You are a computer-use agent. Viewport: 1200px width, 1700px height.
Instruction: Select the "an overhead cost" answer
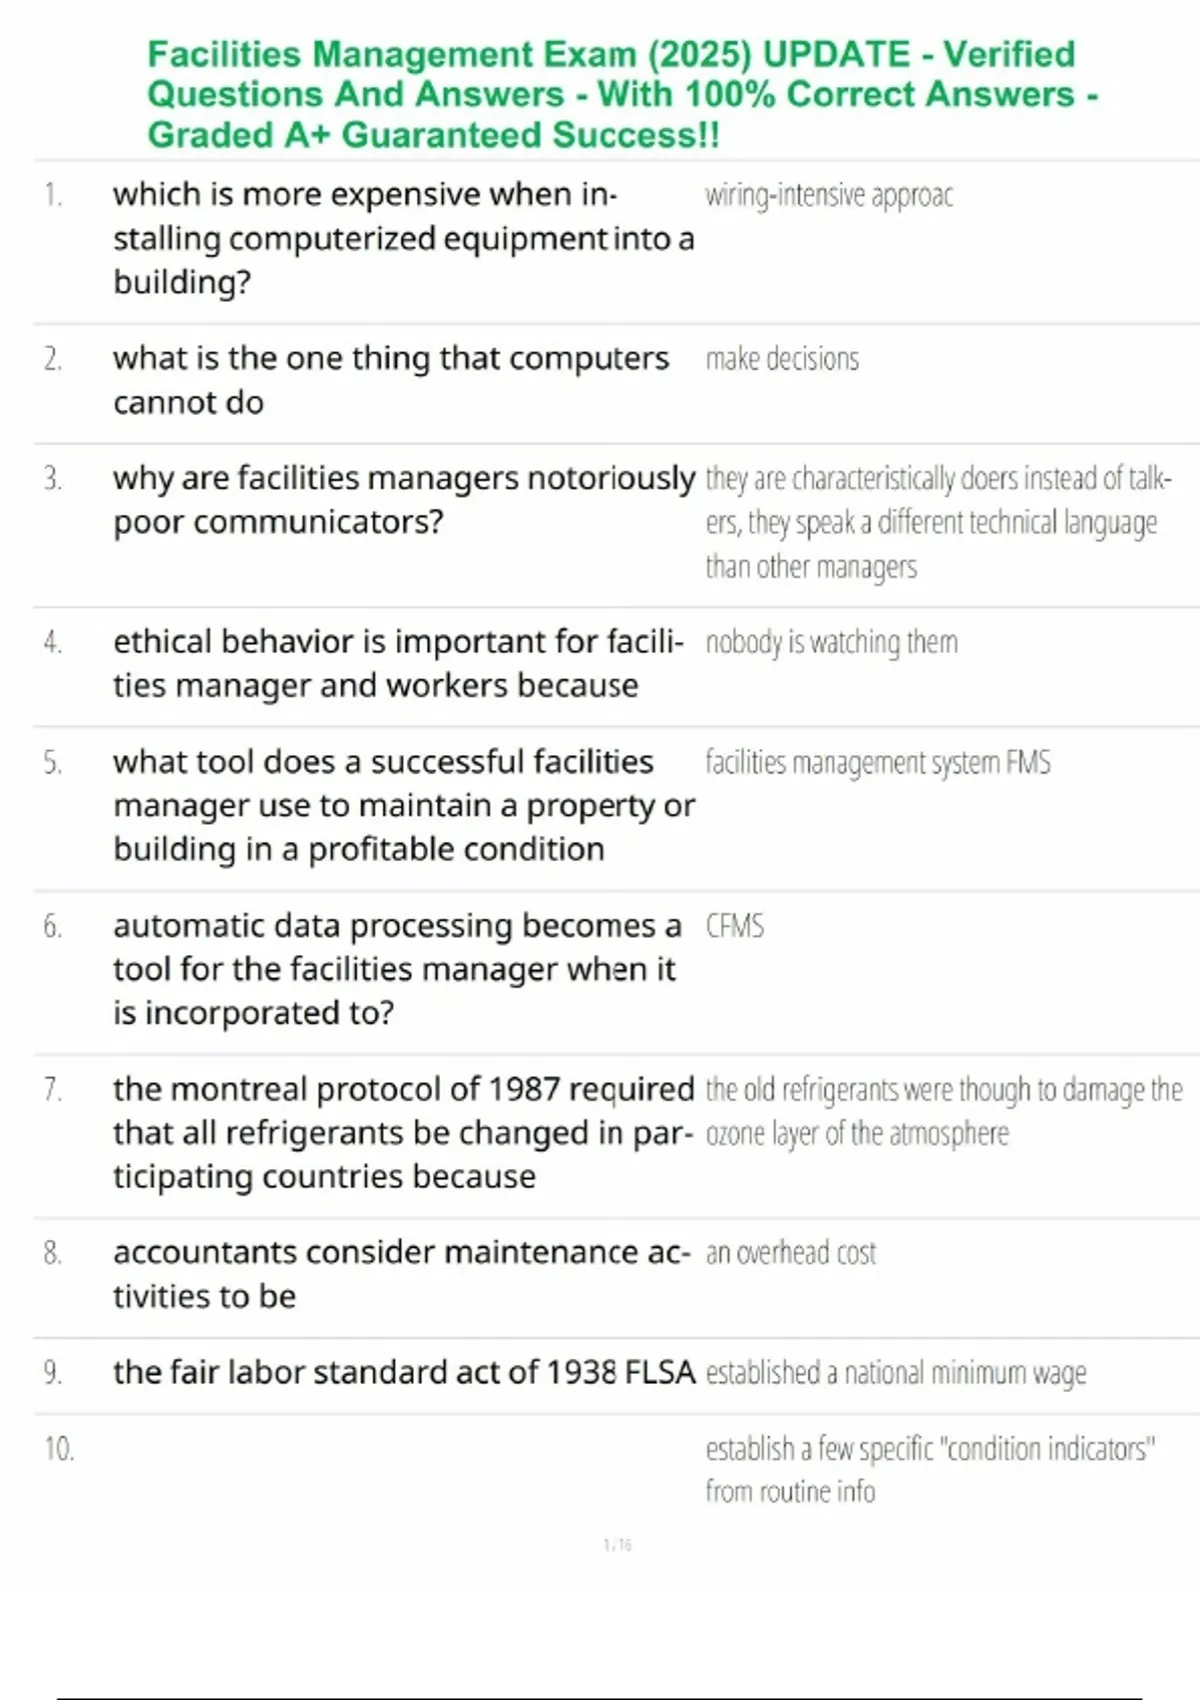791,1253
